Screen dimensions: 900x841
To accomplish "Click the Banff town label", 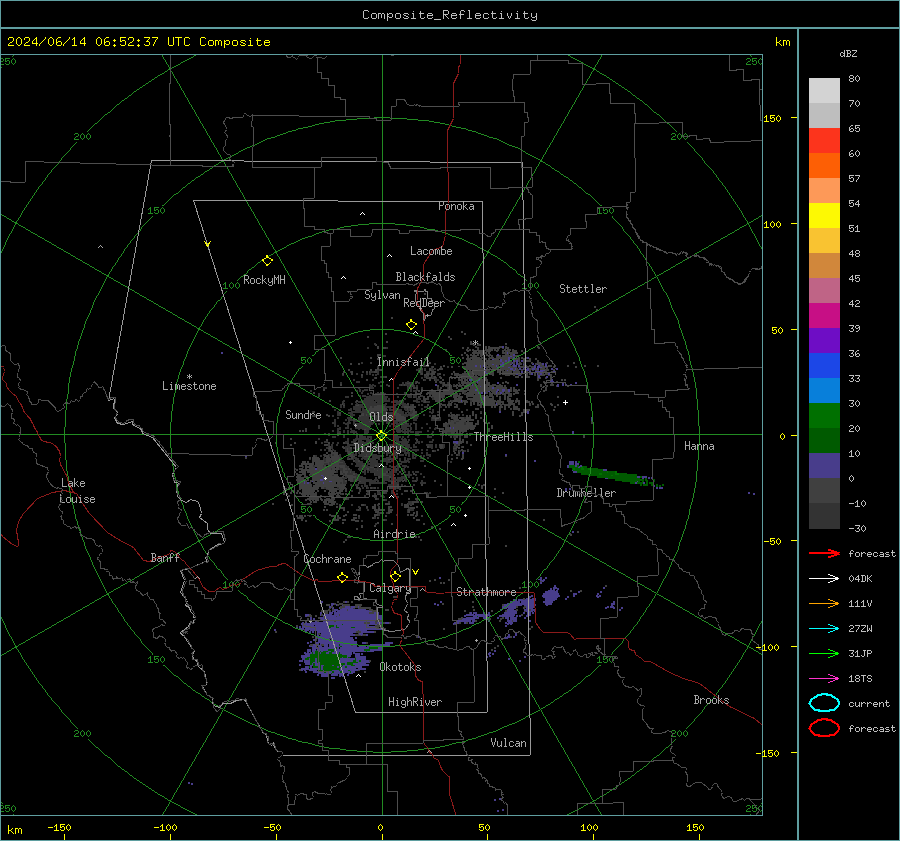I will pyautogui.click(x=165, y=557).
